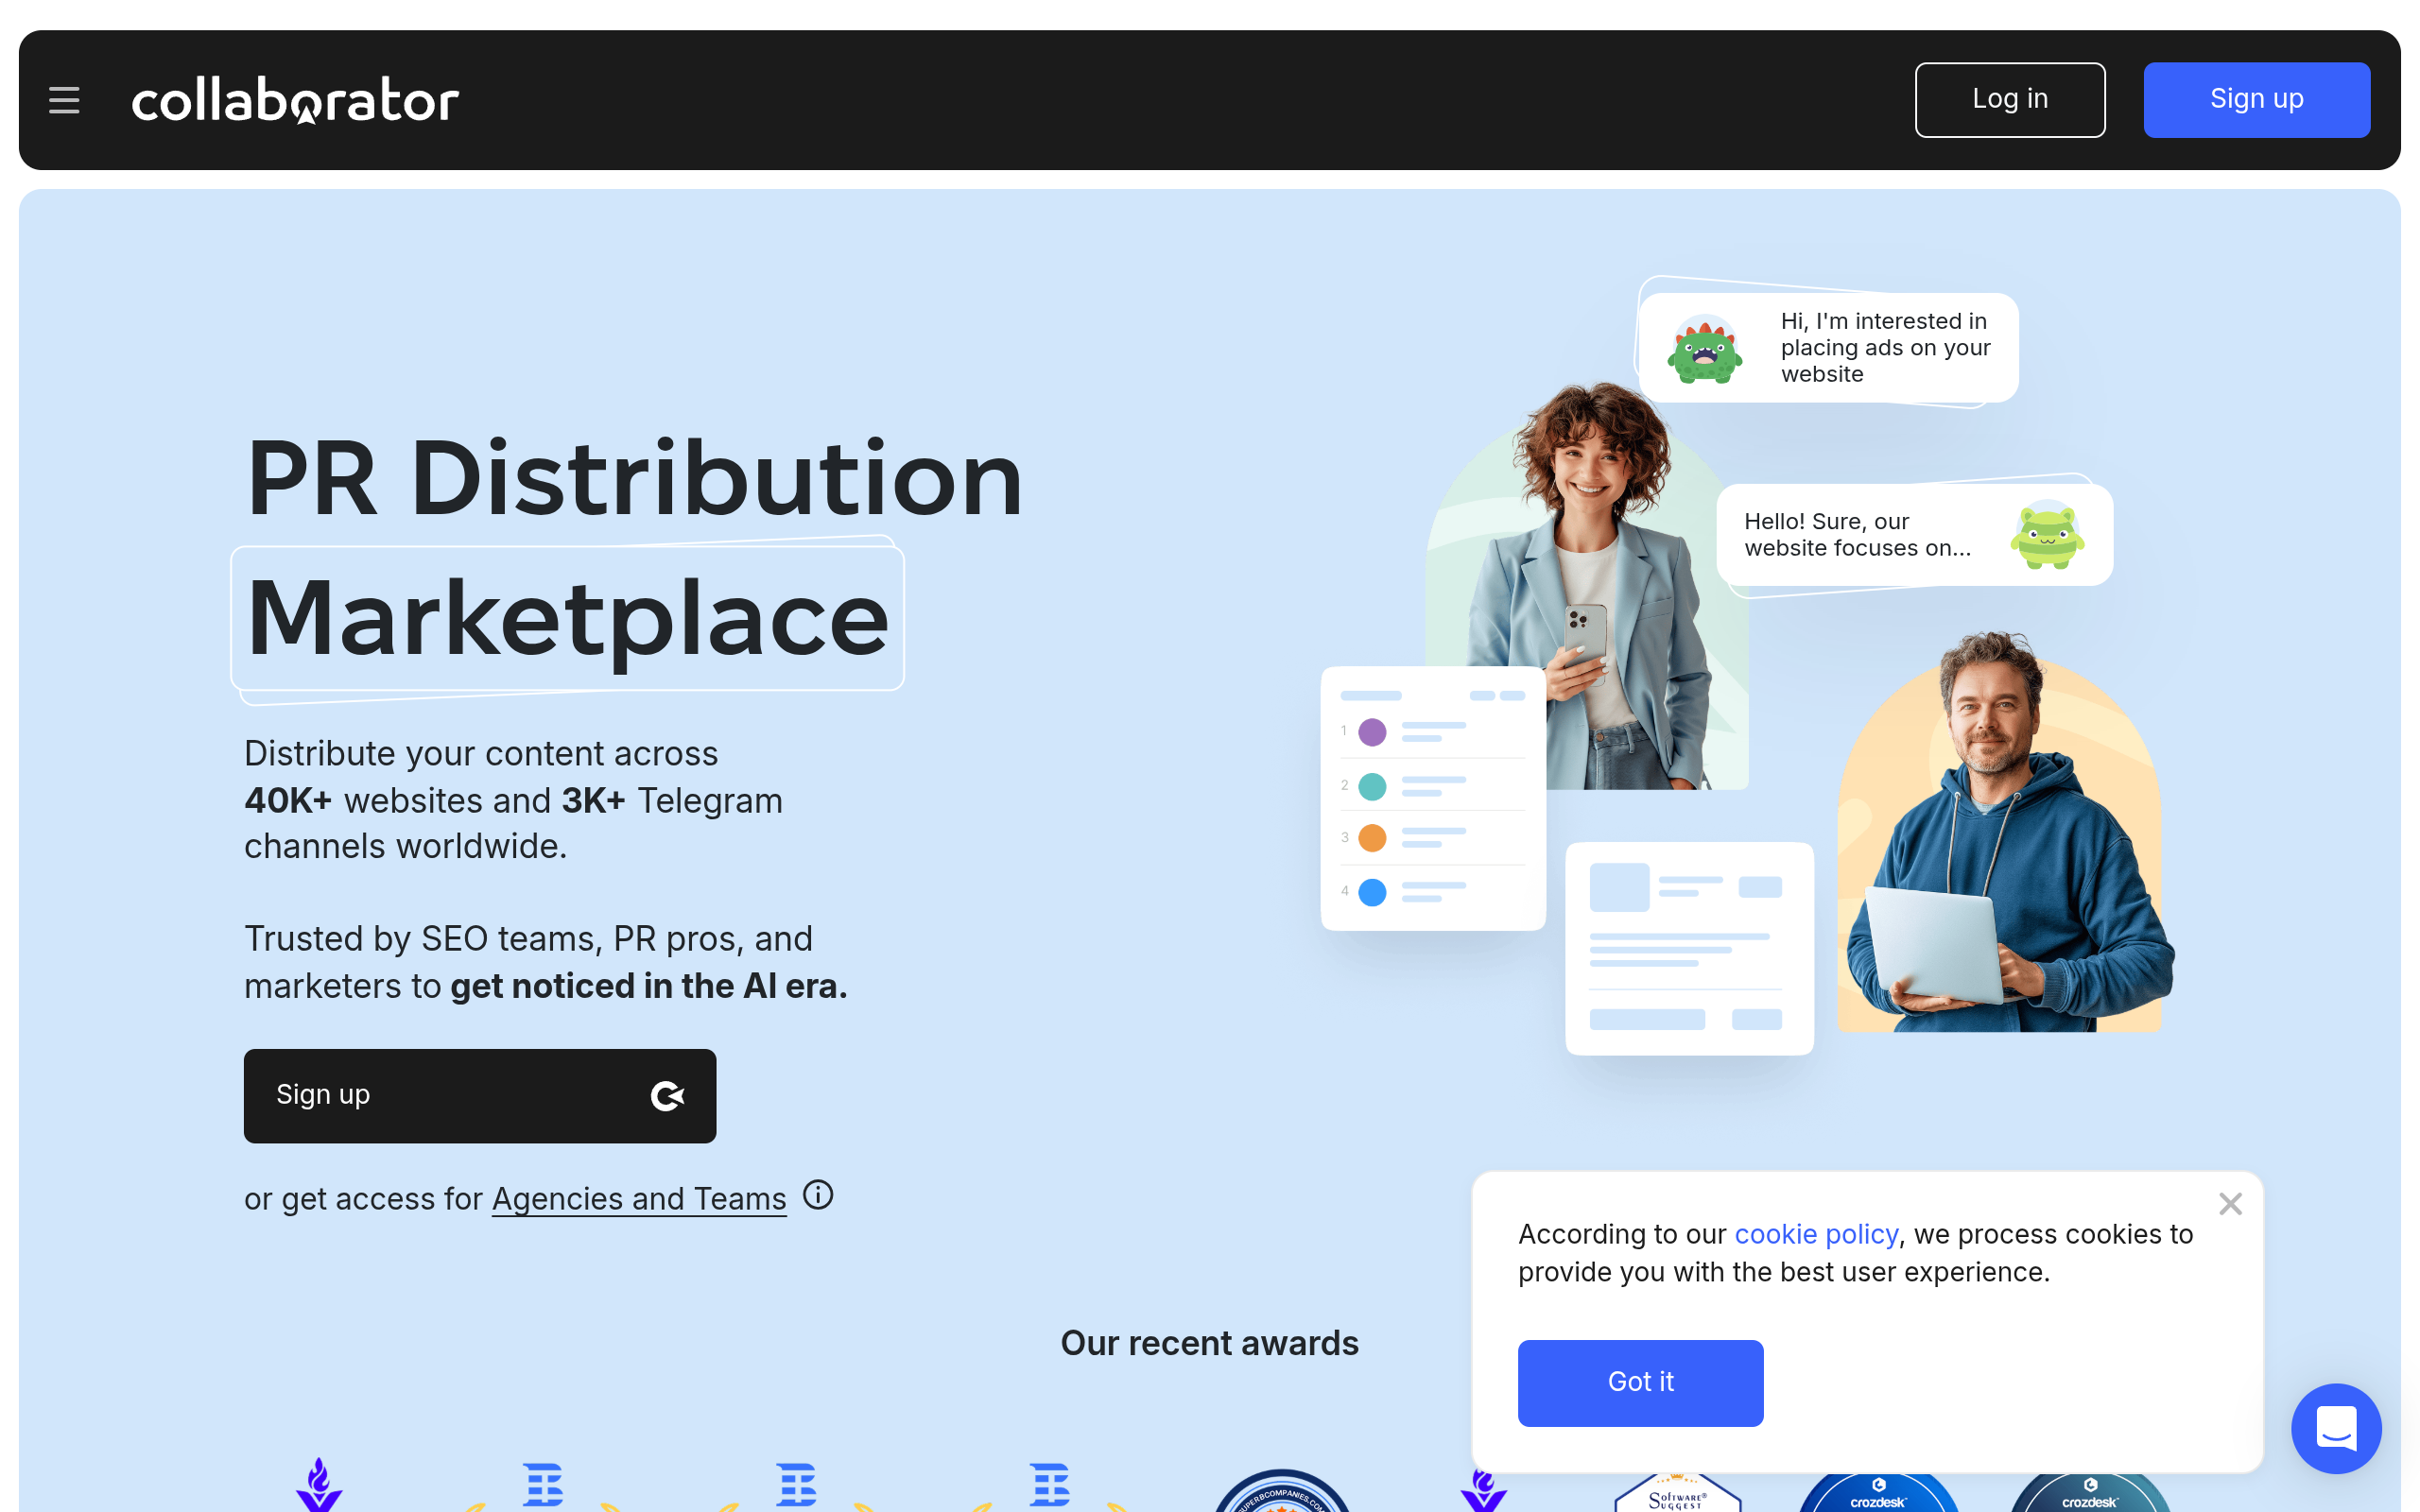This screenshot has width=2420, height=1512.
Task: Click "Hello! Sure, our website focuses on..." message
Action: pos(1915,535)
